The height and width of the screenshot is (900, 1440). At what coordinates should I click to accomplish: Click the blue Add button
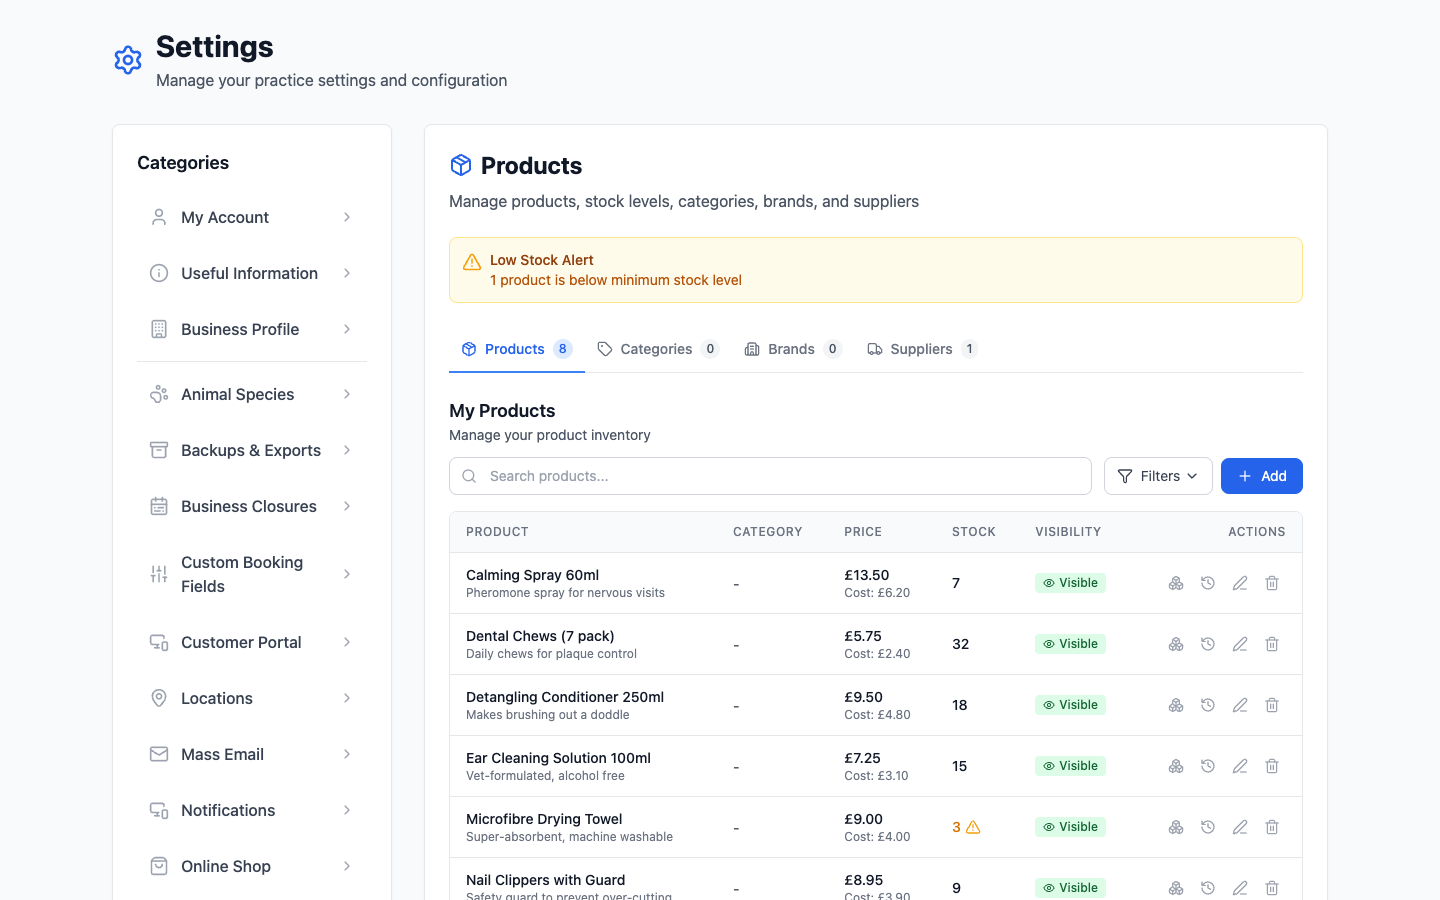tap(1262, 476)
